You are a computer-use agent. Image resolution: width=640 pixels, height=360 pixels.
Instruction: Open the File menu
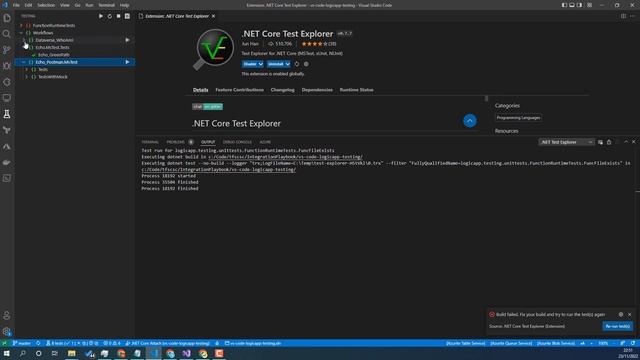tap(16, 5)
